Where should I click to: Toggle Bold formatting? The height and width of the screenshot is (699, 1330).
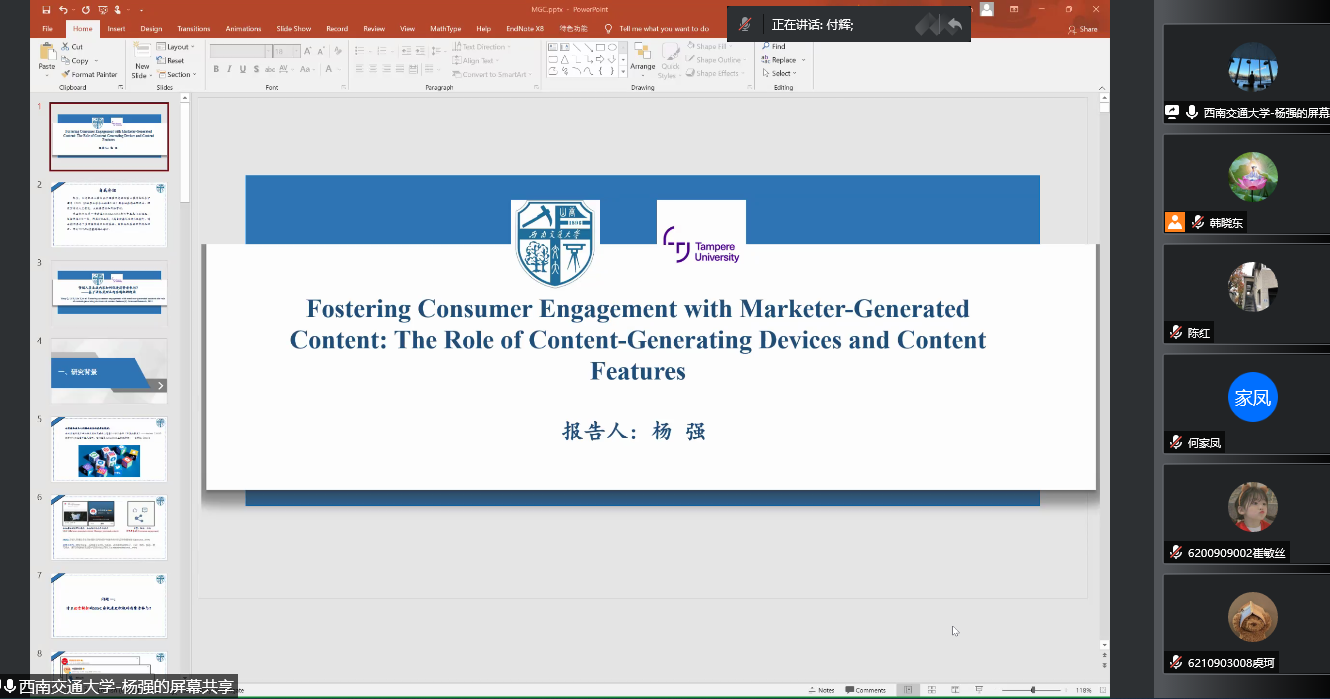[216, 69]
